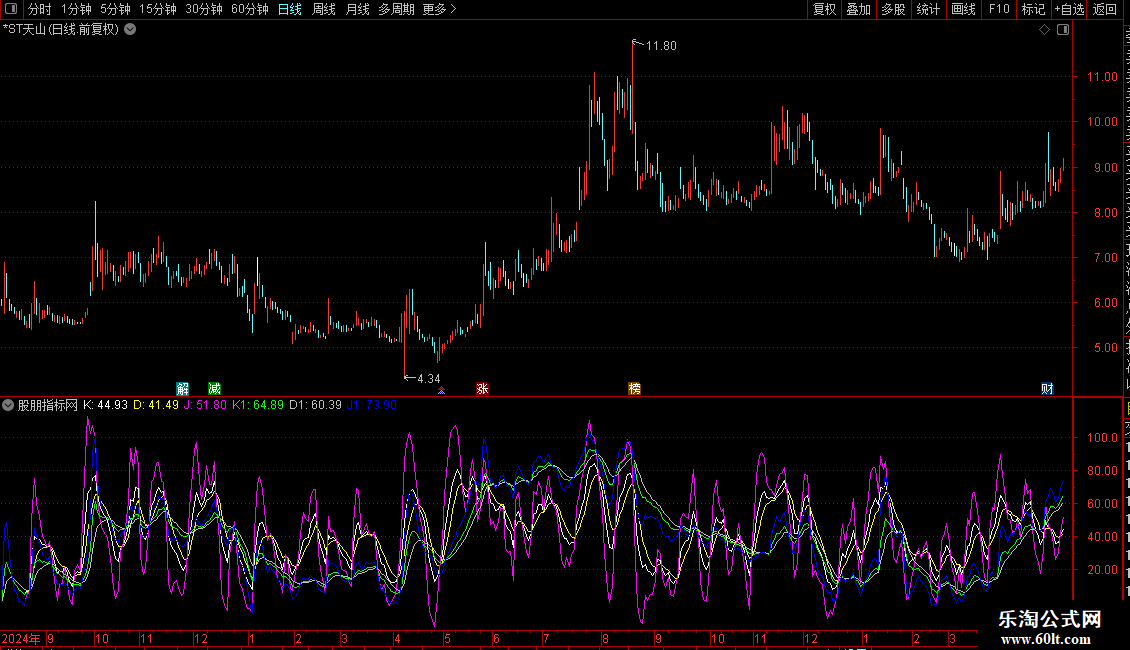Click the 多股 multi-stock button
Image resolution: width=1130 pixels, height=650 pixels.
click(893, 9)
